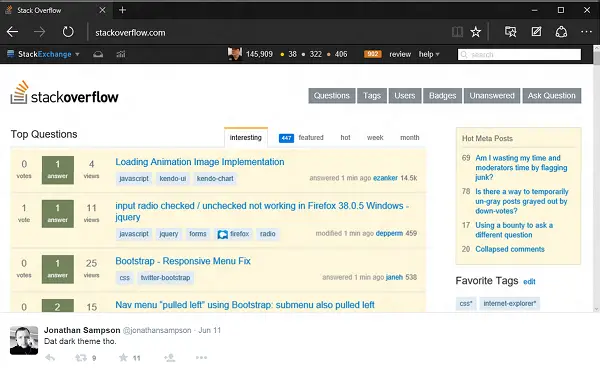The width and height of the screenshot is (600, 376).
Task: Add page to favorites star
Action: coord(476,32)
